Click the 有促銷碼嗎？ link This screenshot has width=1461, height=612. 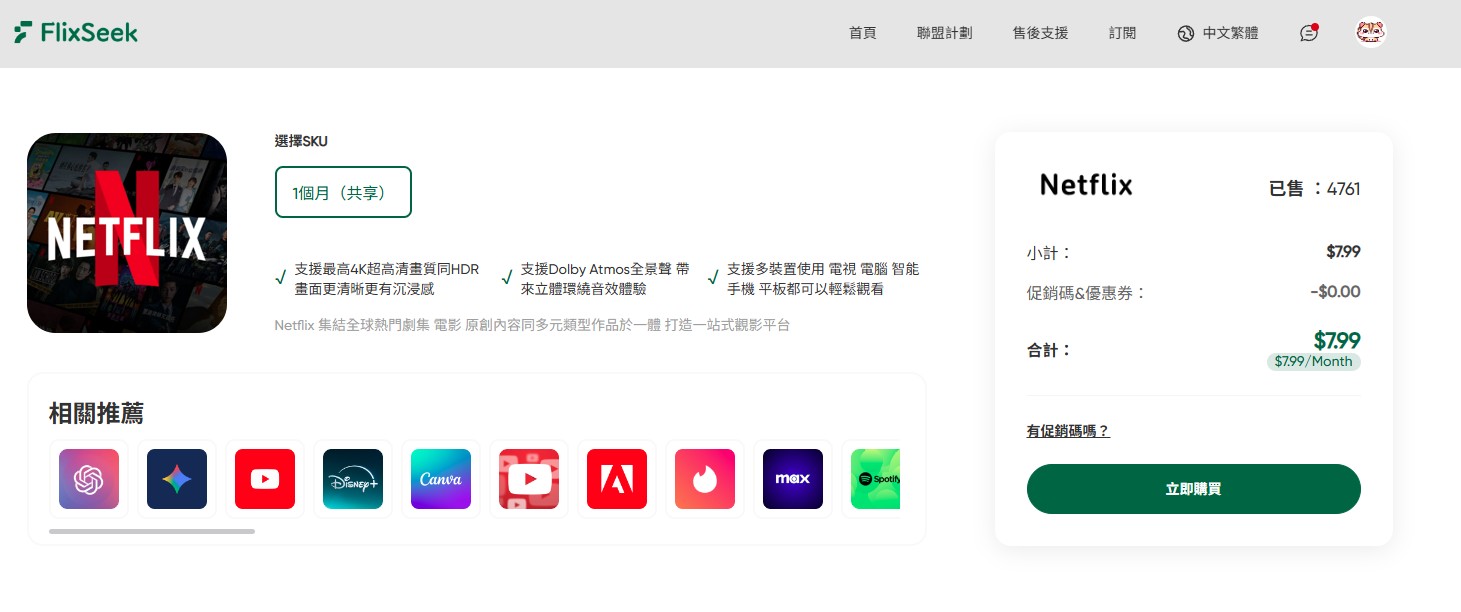pos(1068,431)
